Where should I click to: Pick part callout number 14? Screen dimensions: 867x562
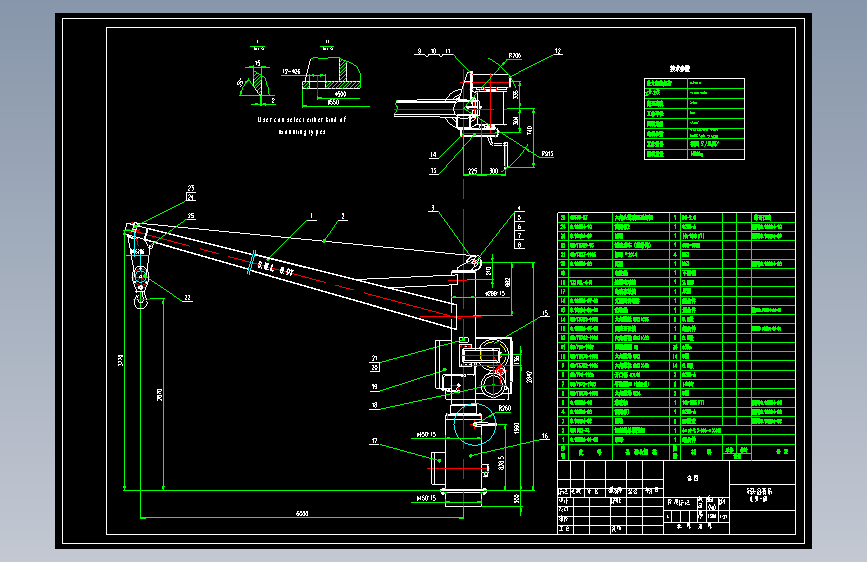(x=433, y=155)
